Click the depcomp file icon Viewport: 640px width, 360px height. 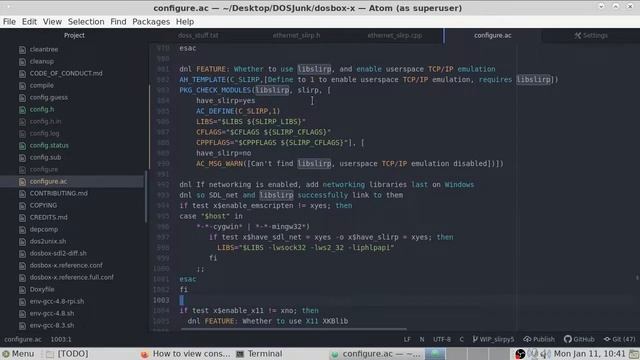(x=22, y=229)
